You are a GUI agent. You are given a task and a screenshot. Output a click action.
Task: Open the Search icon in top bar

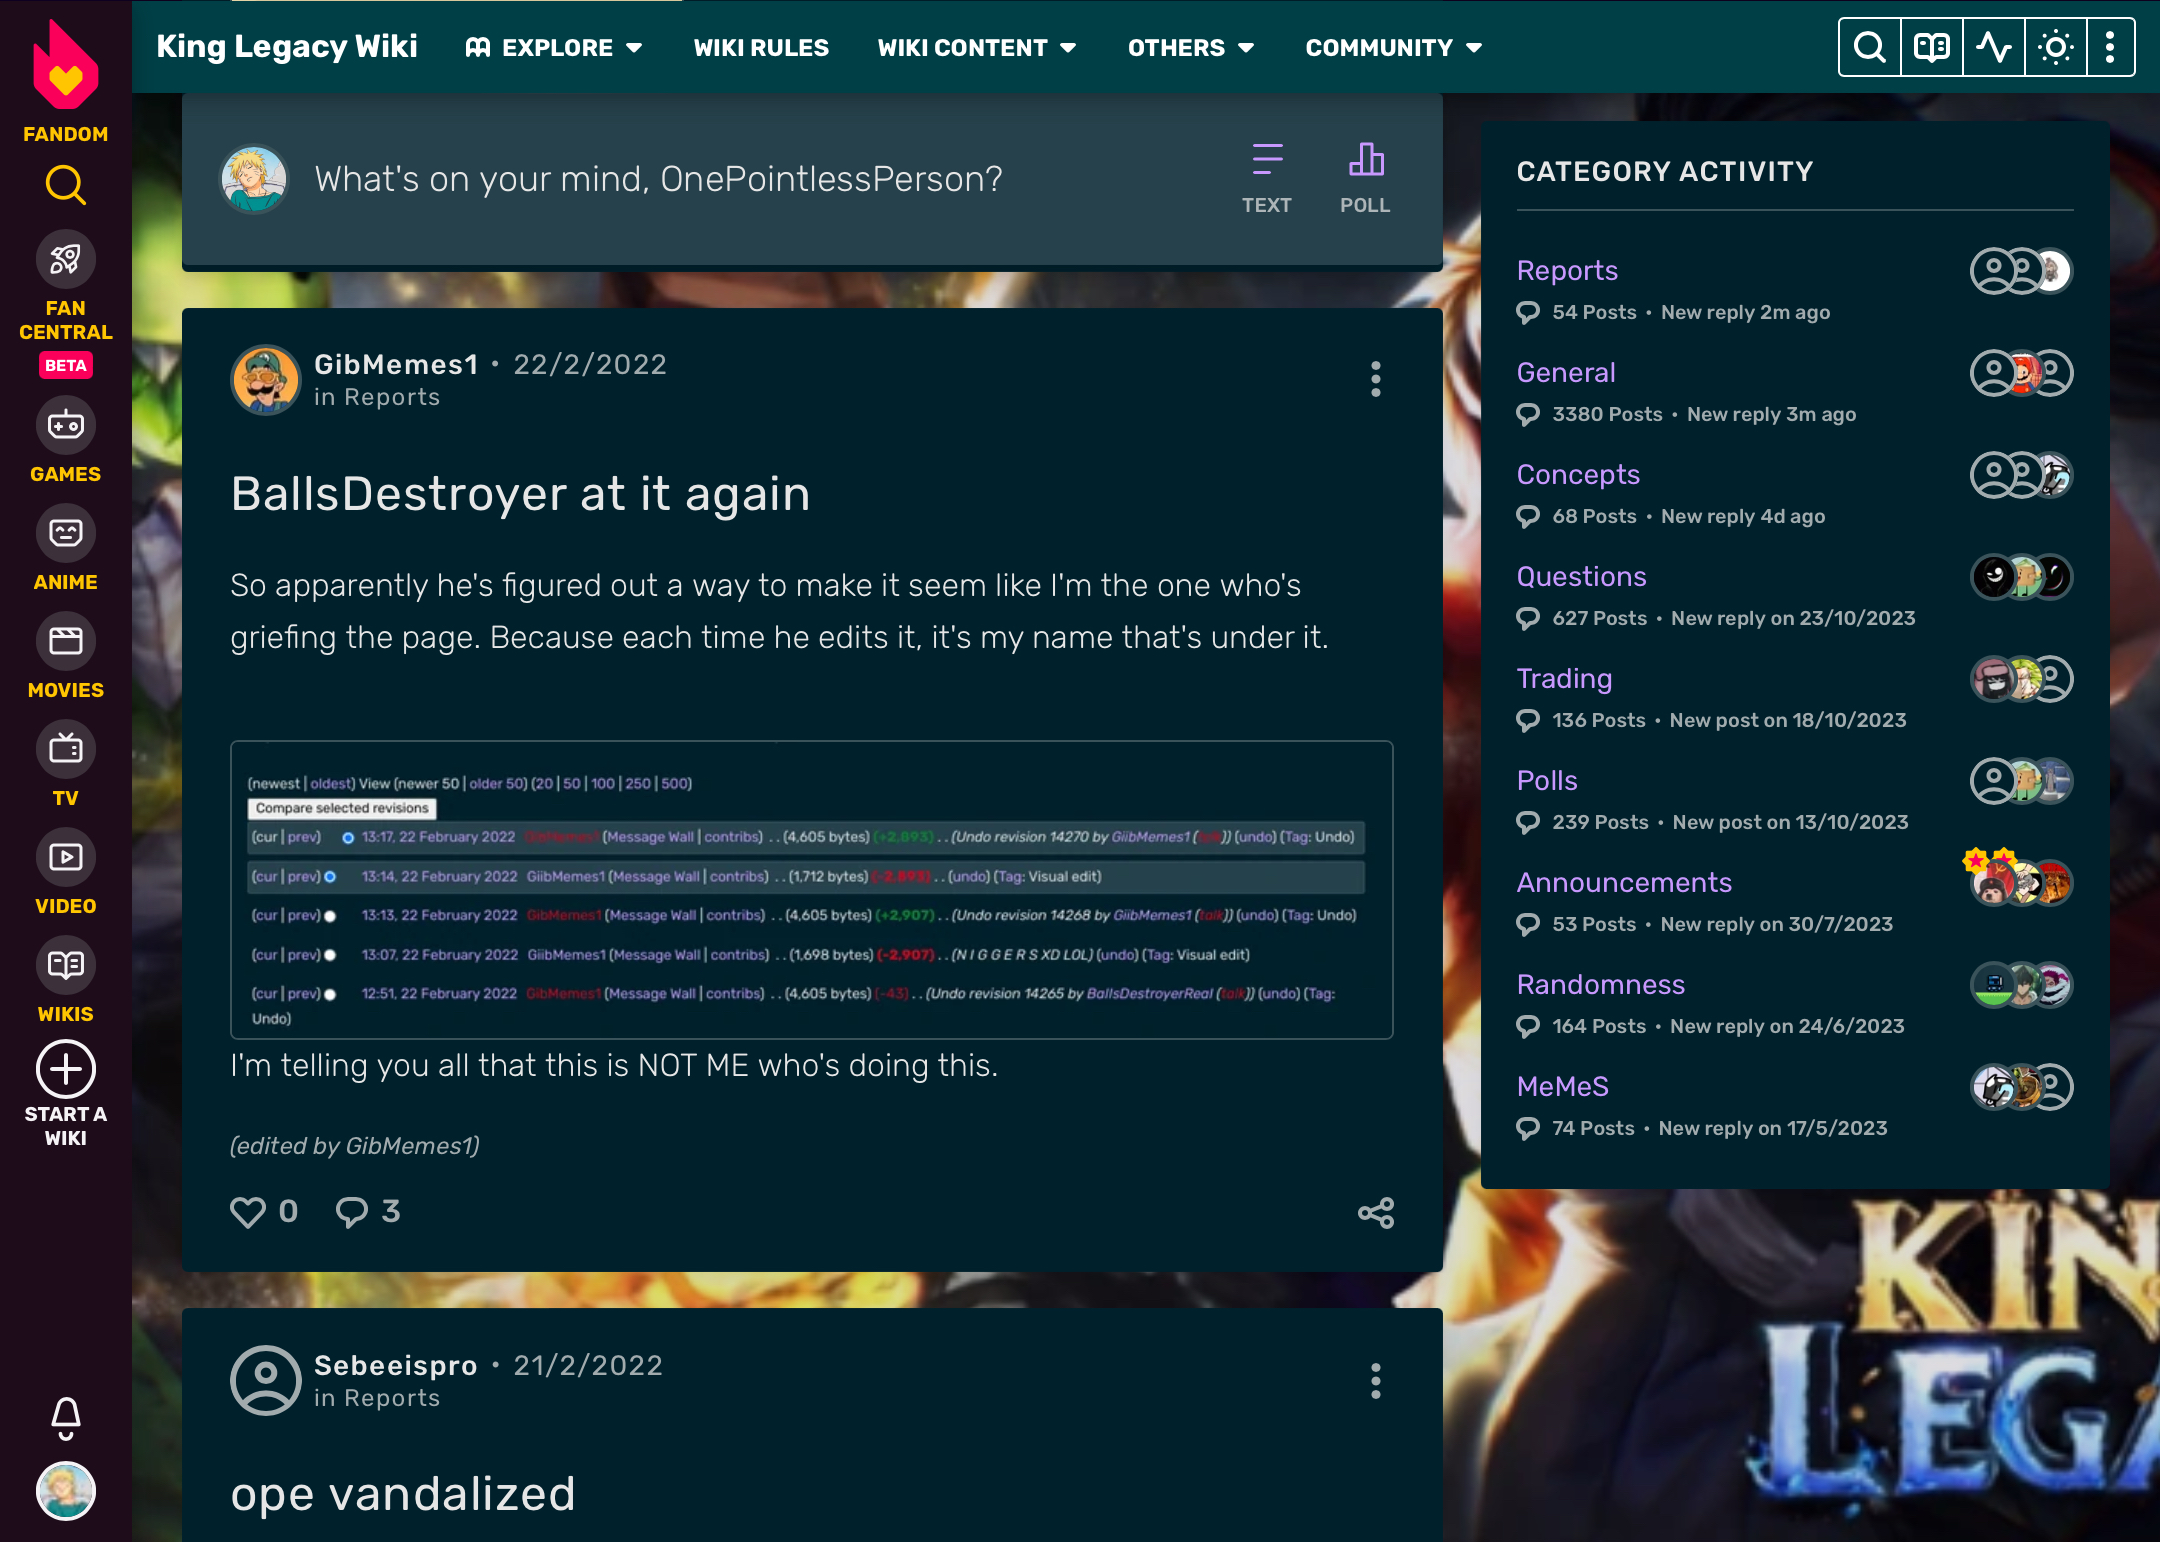pos(1870,47)
